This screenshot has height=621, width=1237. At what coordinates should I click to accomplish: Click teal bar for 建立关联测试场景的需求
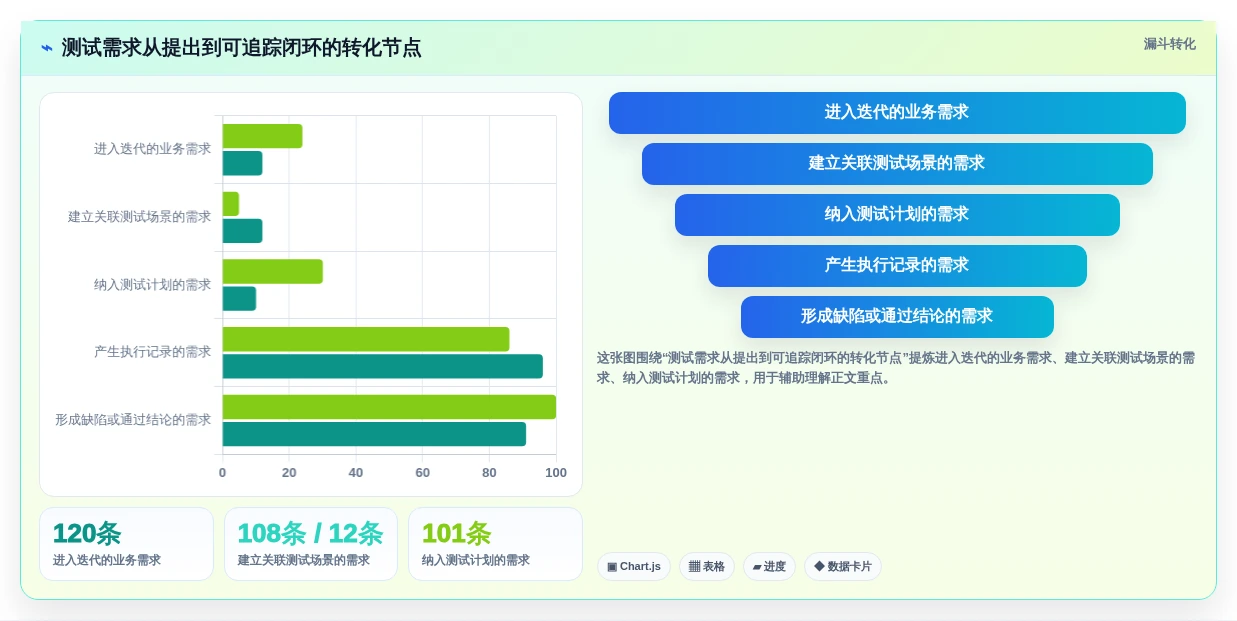click(x=242, y=231)
